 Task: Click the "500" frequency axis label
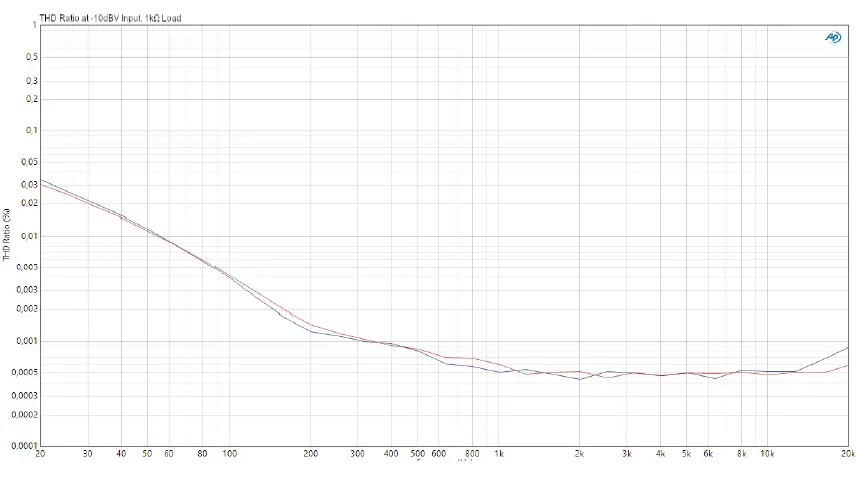tap(417, 454)
